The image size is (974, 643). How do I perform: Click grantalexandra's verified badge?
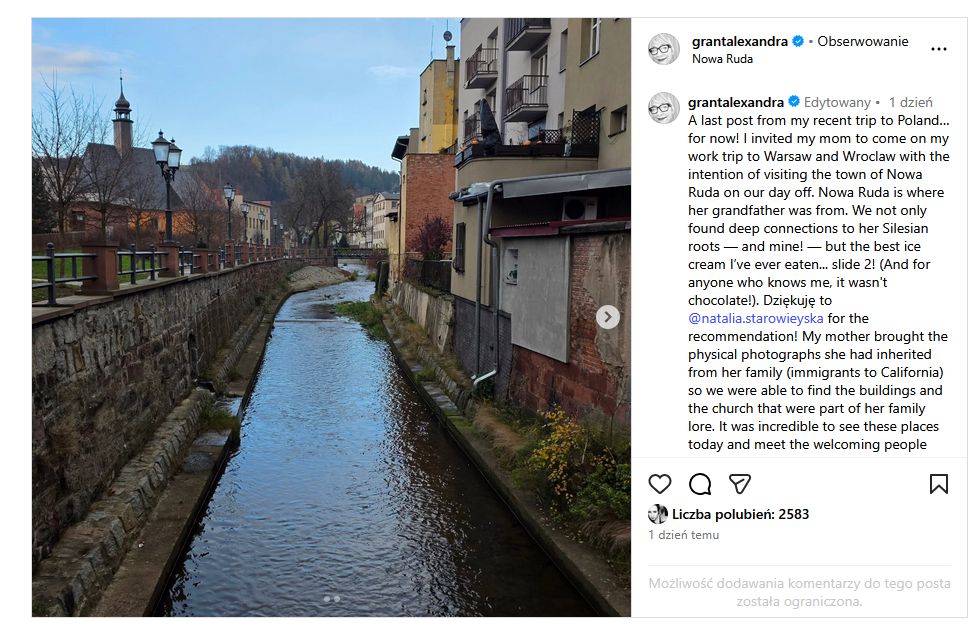click(x=797, y=42)
